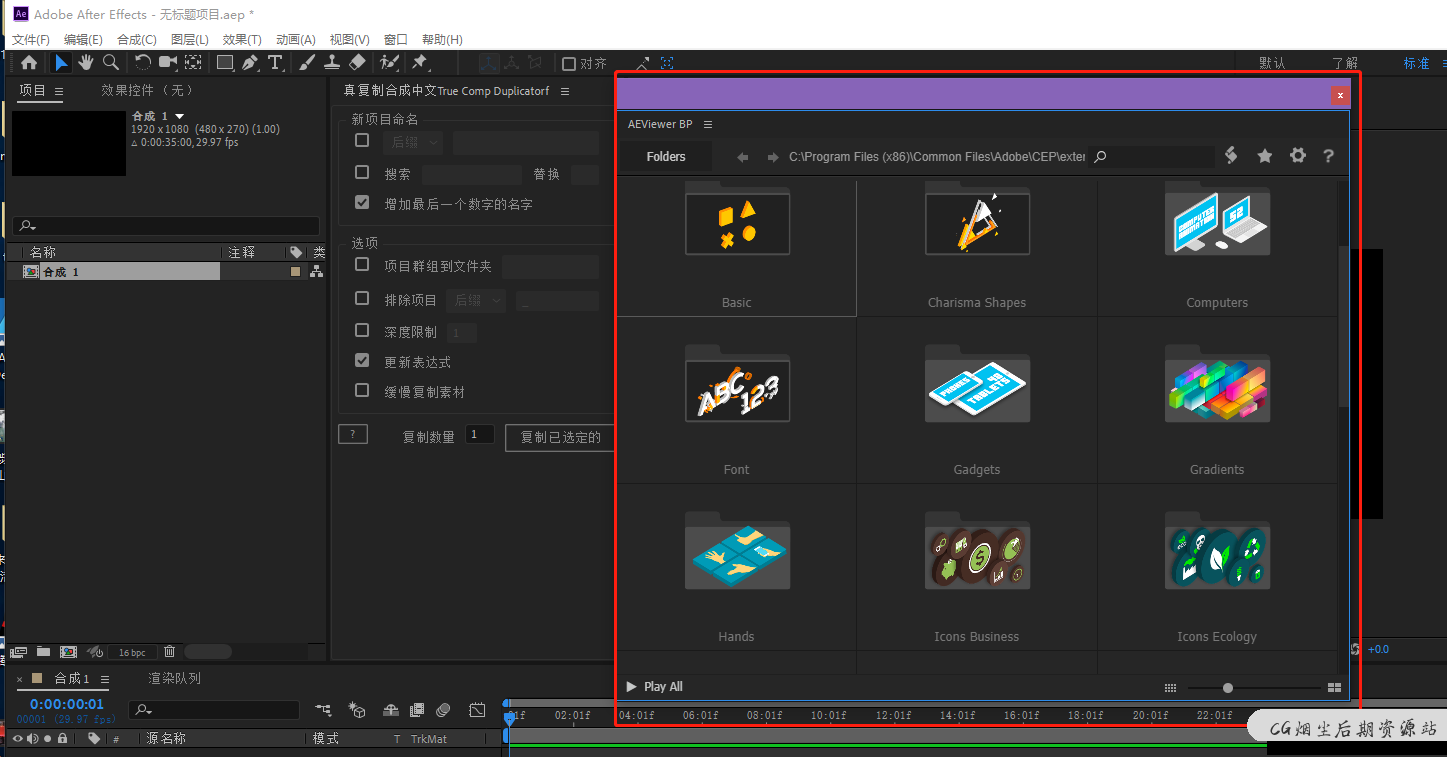Toggle the 对齐 snapping checkbox

(x=569, y=64)
